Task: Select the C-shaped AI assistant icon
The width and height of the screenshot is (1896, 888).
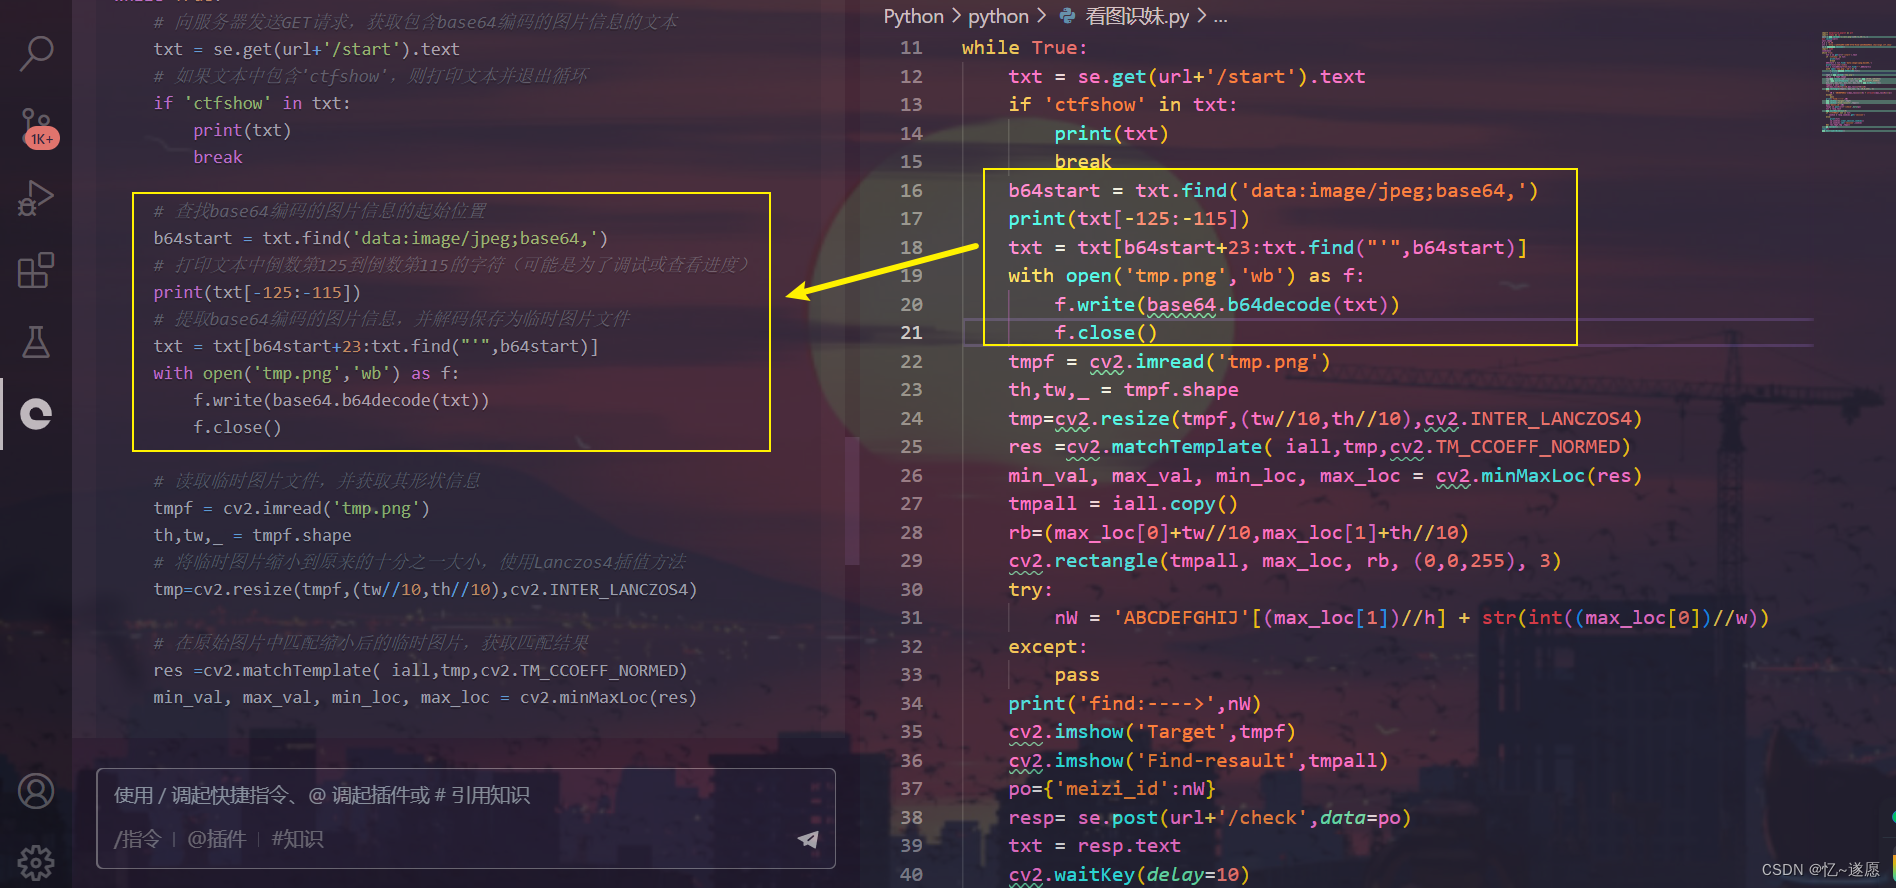Action: click(x=36, y=414)
